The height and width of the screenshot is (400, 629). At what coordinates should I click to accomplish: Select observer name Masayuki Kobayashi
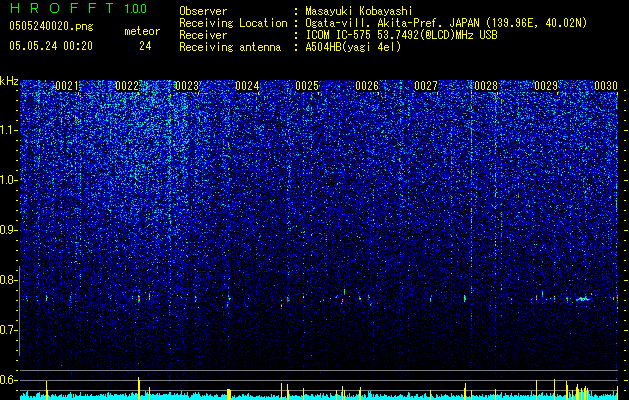pyautogui.click(x=359, y=11)
